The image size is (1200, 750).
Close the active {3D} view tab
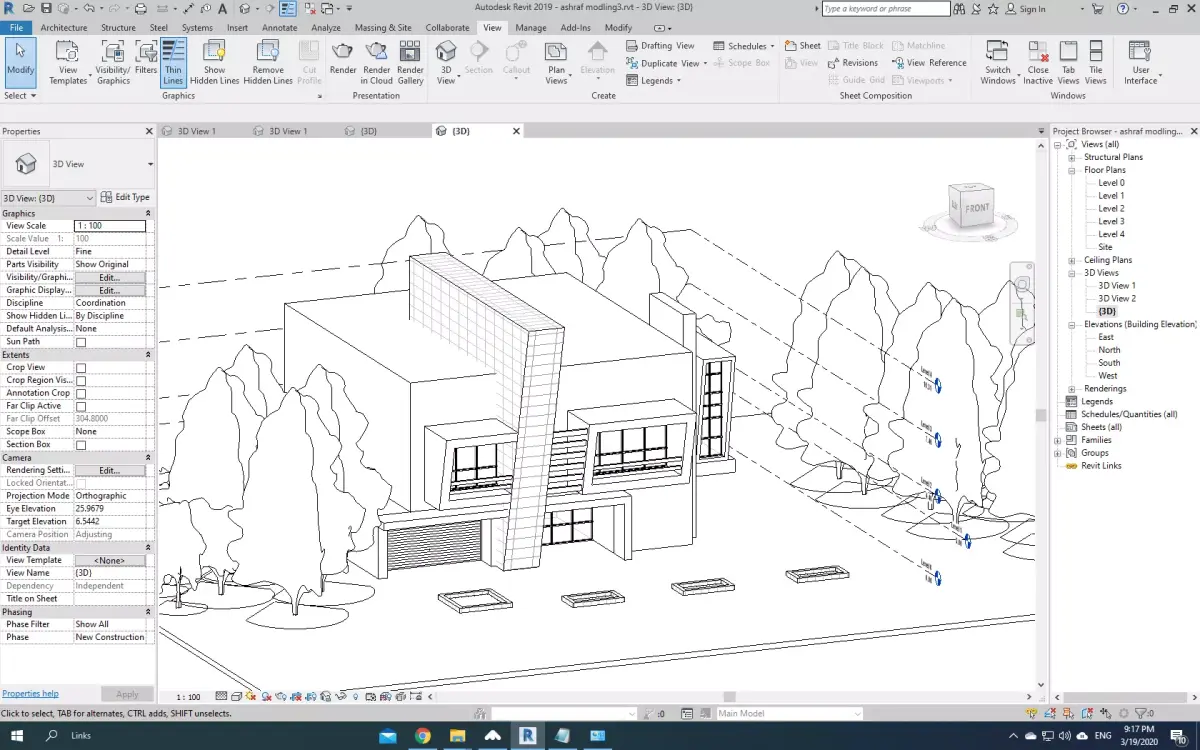[x=517, y=131]
